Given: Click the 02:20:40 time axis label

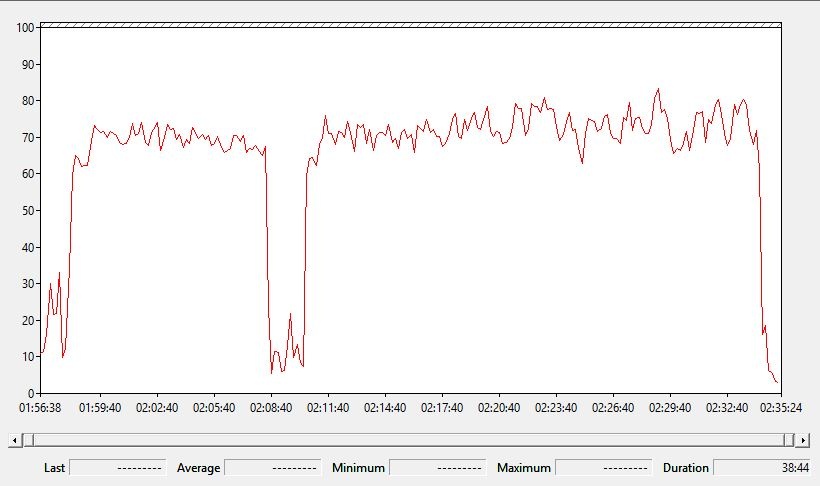Looking at the screenshot, I should pyautogui.click(x=499, y=408).
